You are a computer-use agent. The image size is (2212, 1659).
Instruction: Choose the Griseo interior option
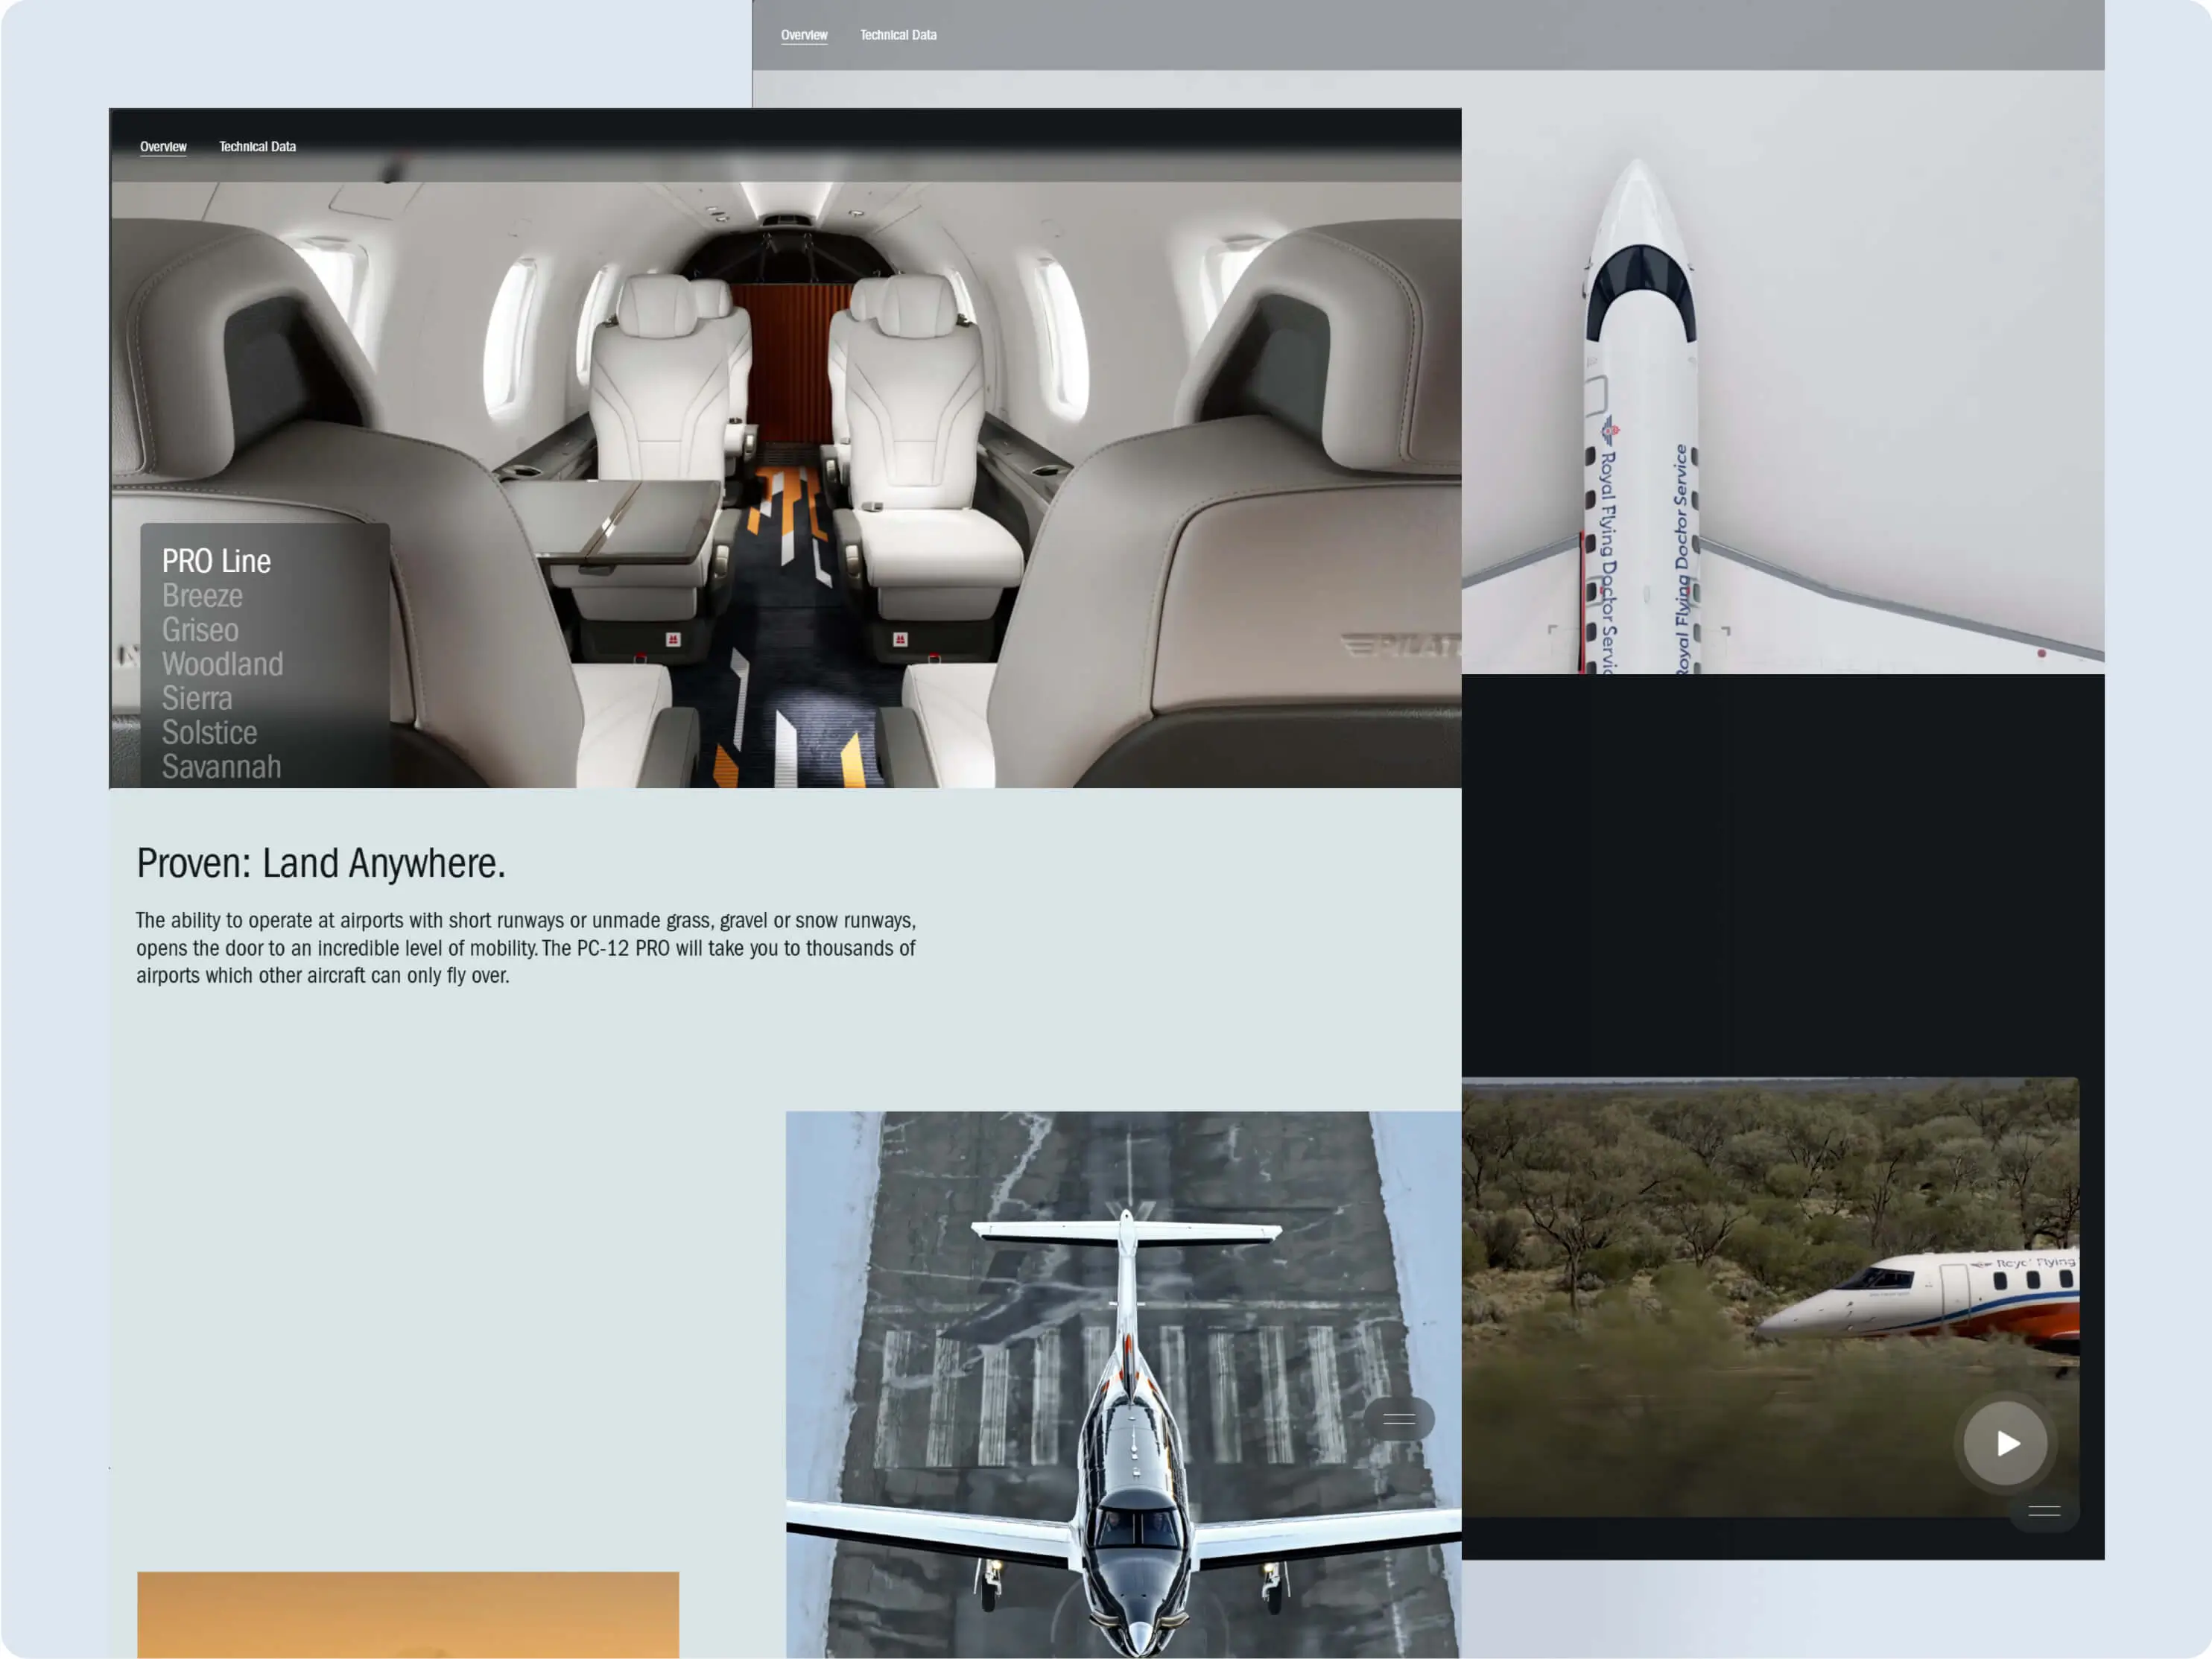pyautogui.click(x=200, y=629)
